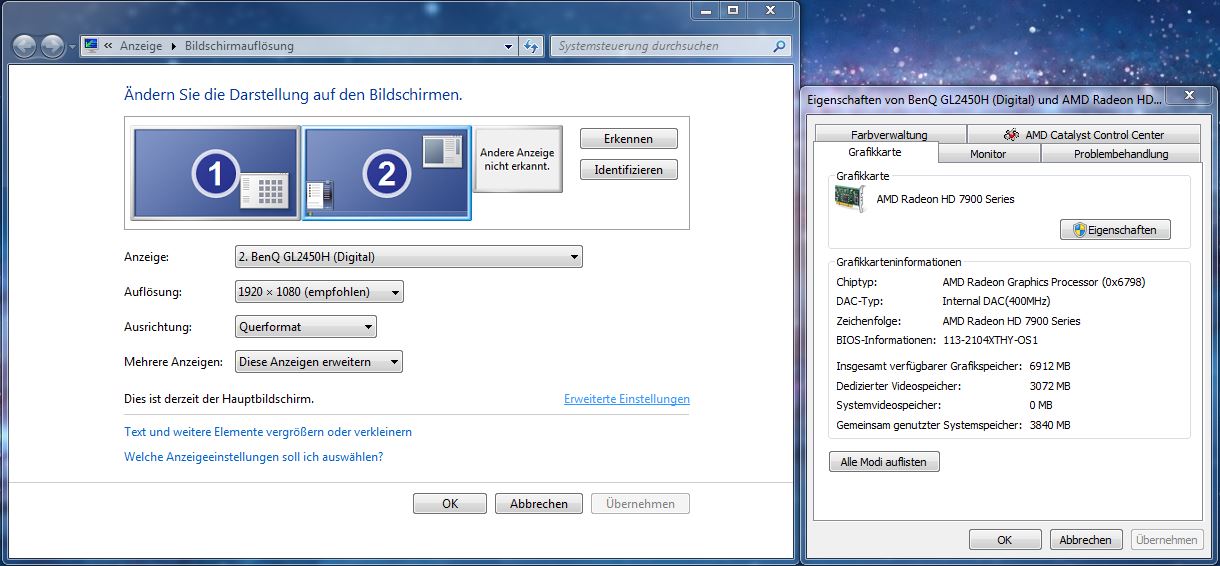Switch to the AMD Catalyst Control Center tab
The width and height of the screenshot is (1220, 566).
(x=1085, y=135)
